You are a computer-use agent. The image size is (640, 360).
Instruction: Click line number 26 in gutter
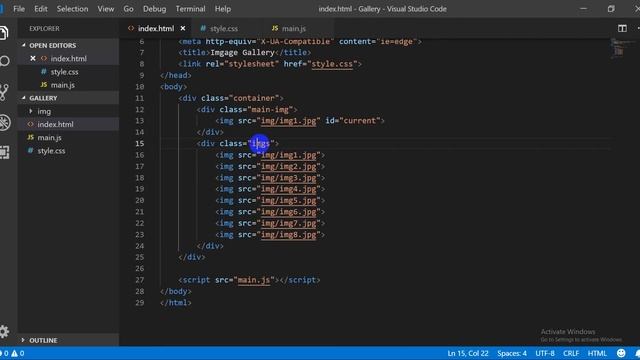click(140, 269)
